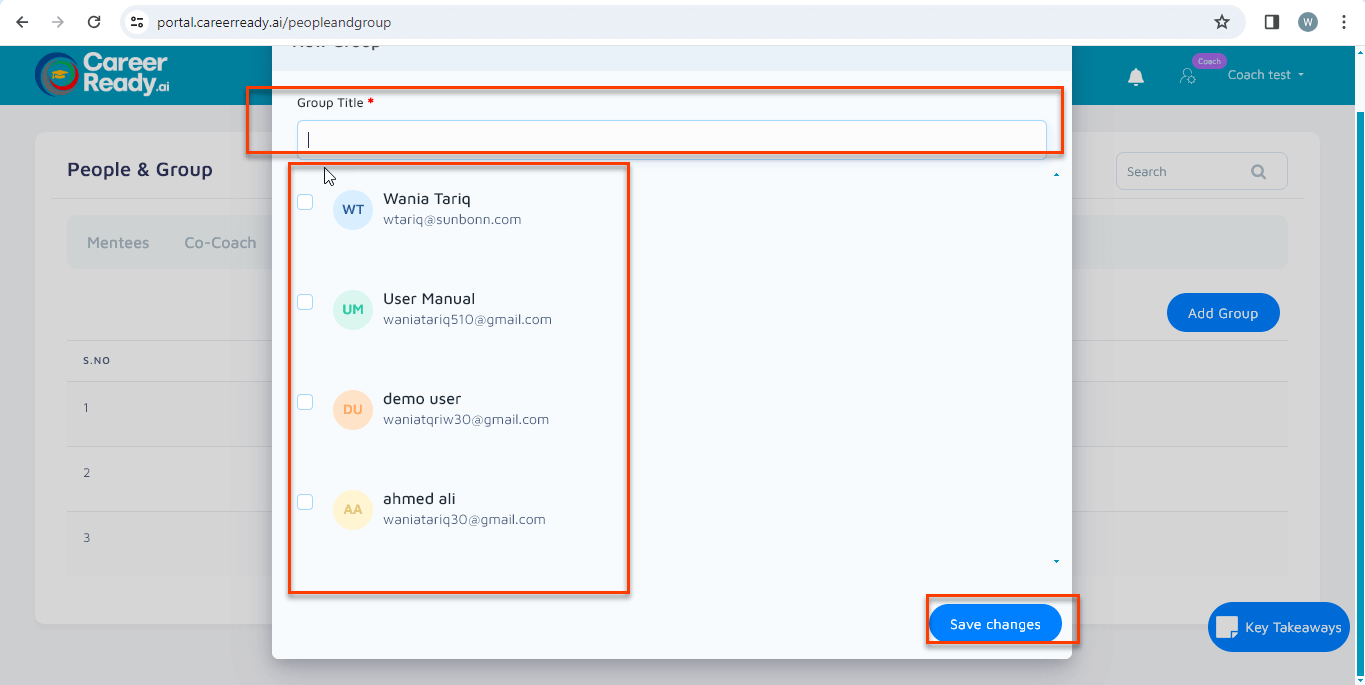Expand the Coach test account dropdown
This screenshot has width=1365, height=685.
click(x=1265, y=75)
